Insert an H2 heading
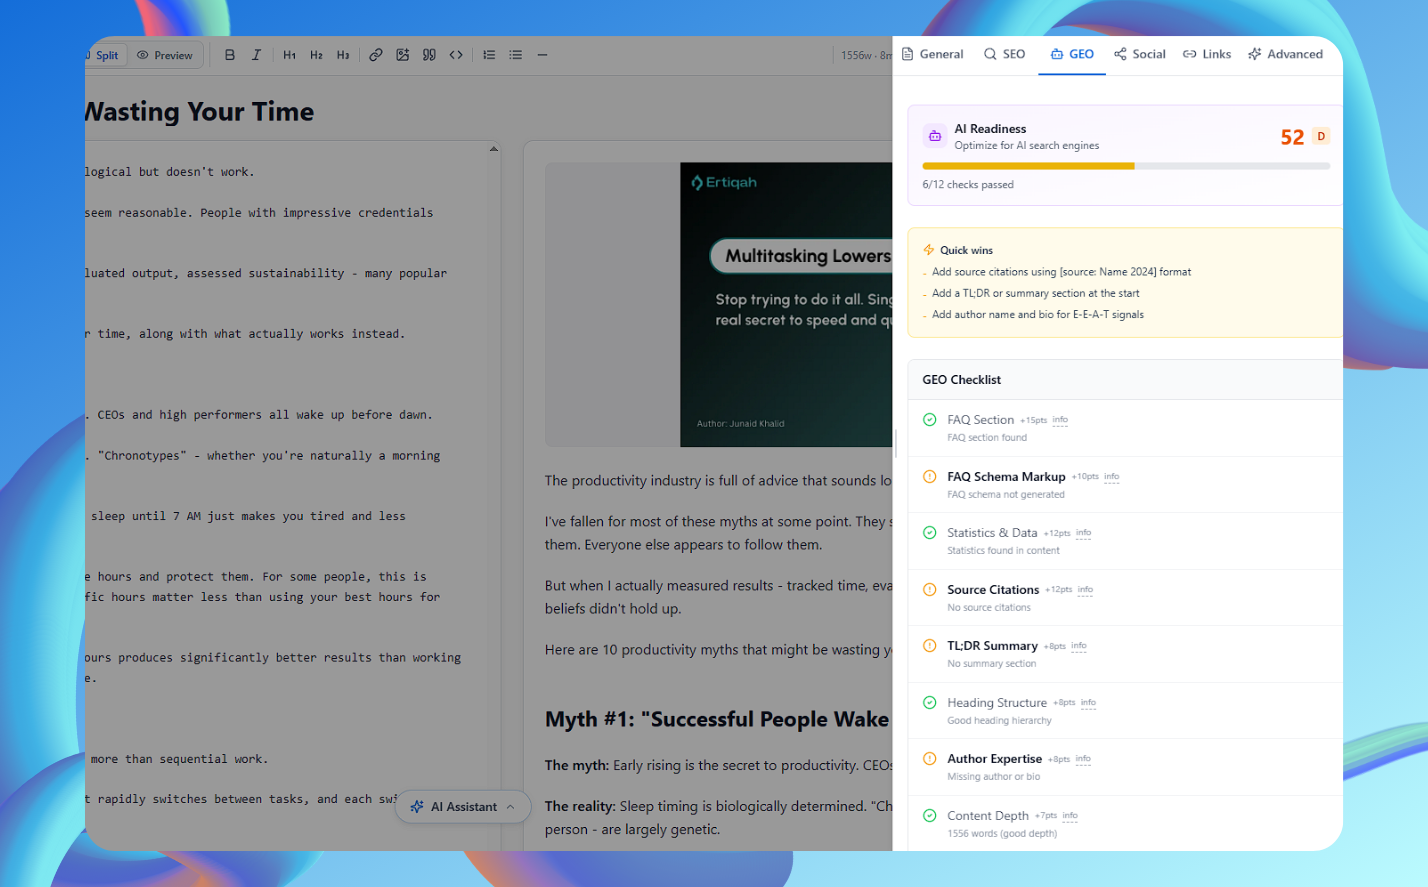 point(316,55)
